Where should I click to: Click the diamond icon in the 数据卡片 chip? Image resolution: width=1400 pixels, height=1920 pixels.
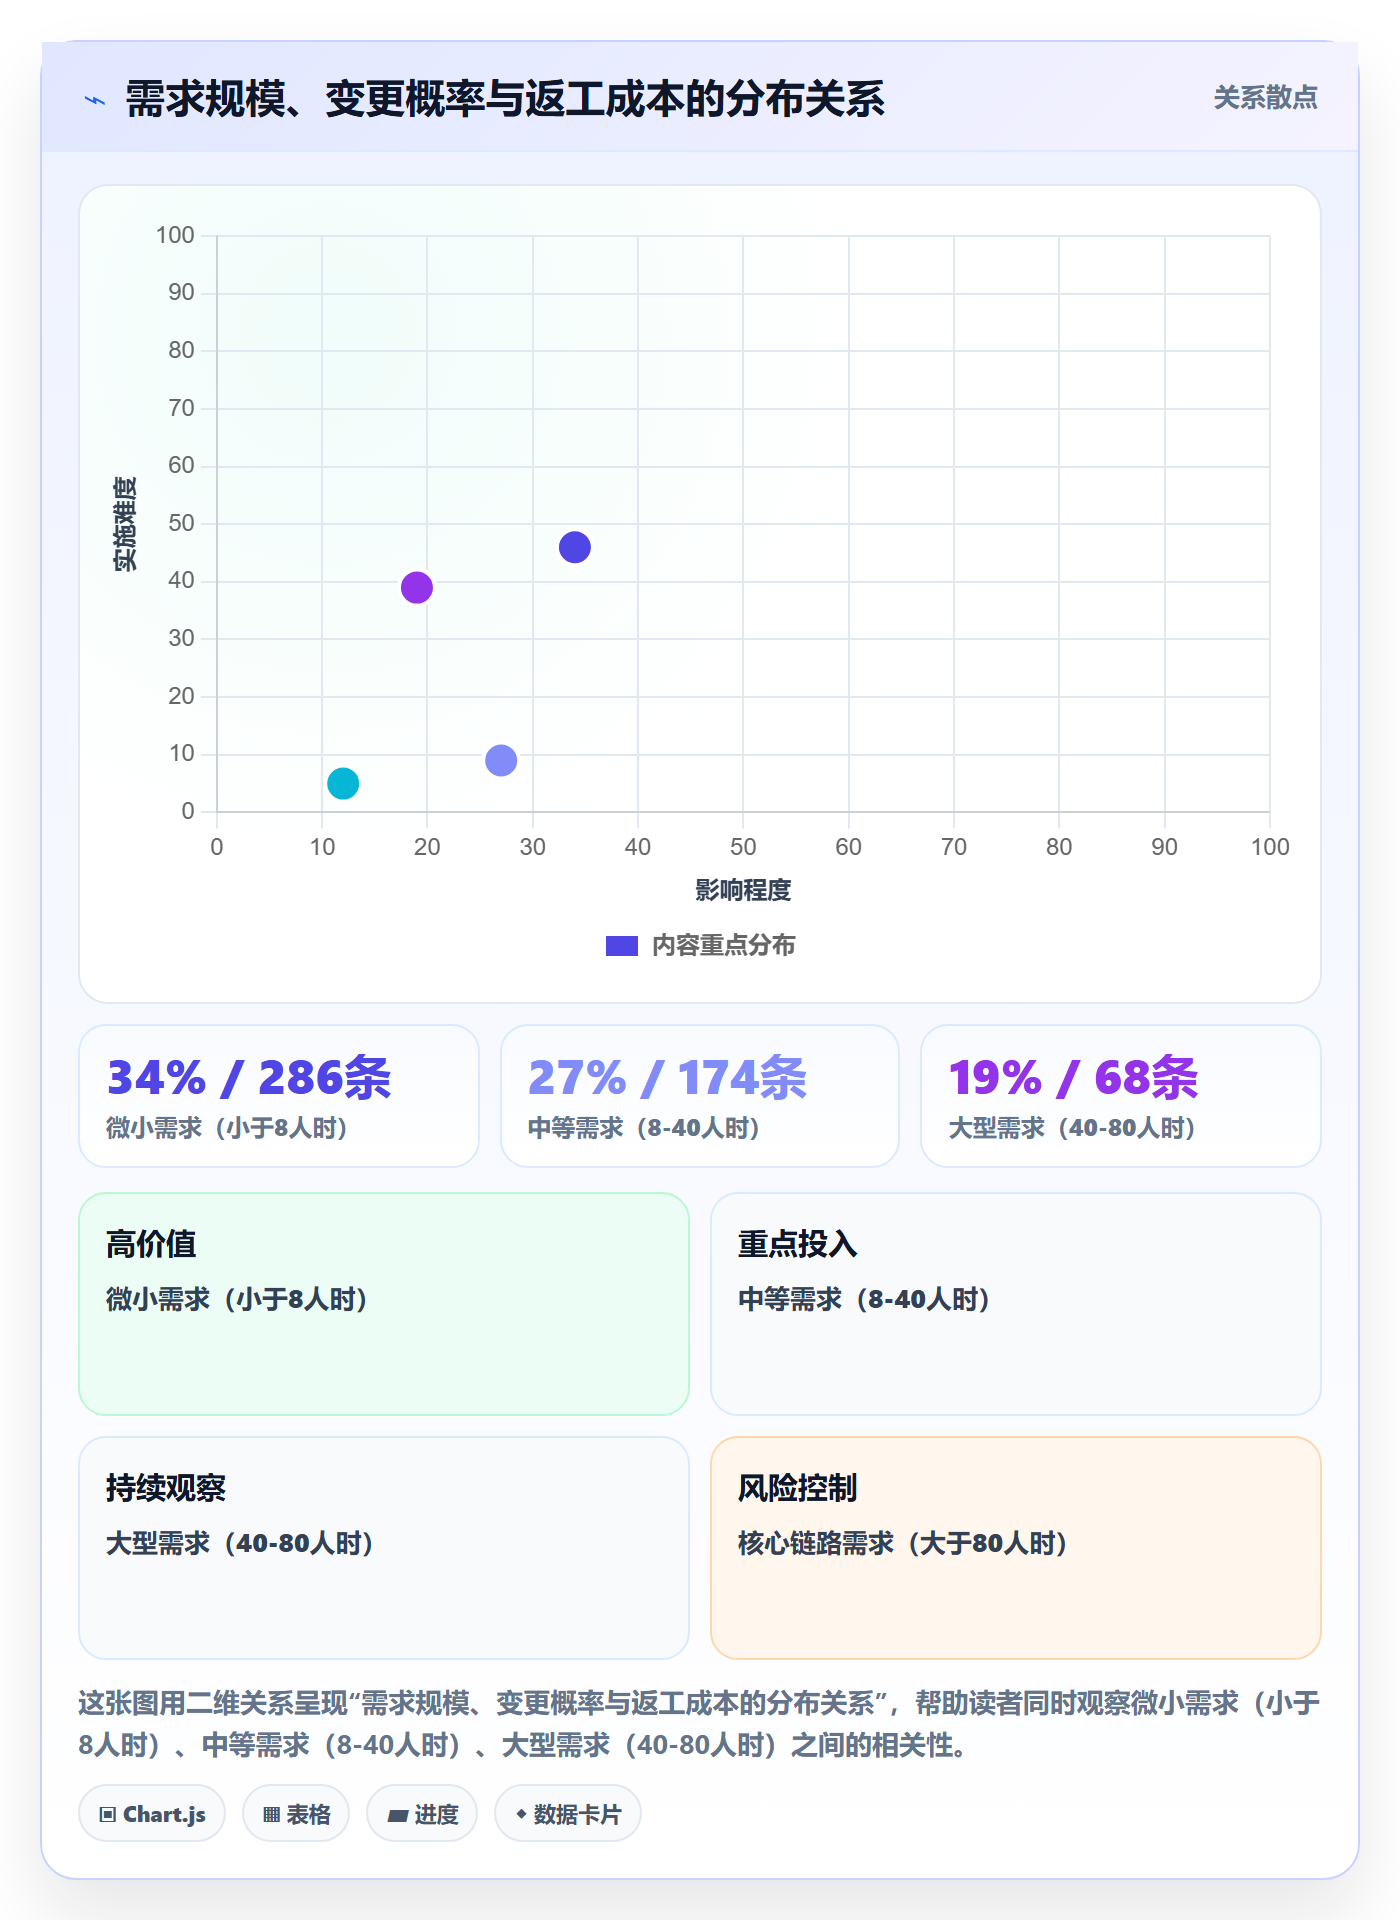point(521,1814)
